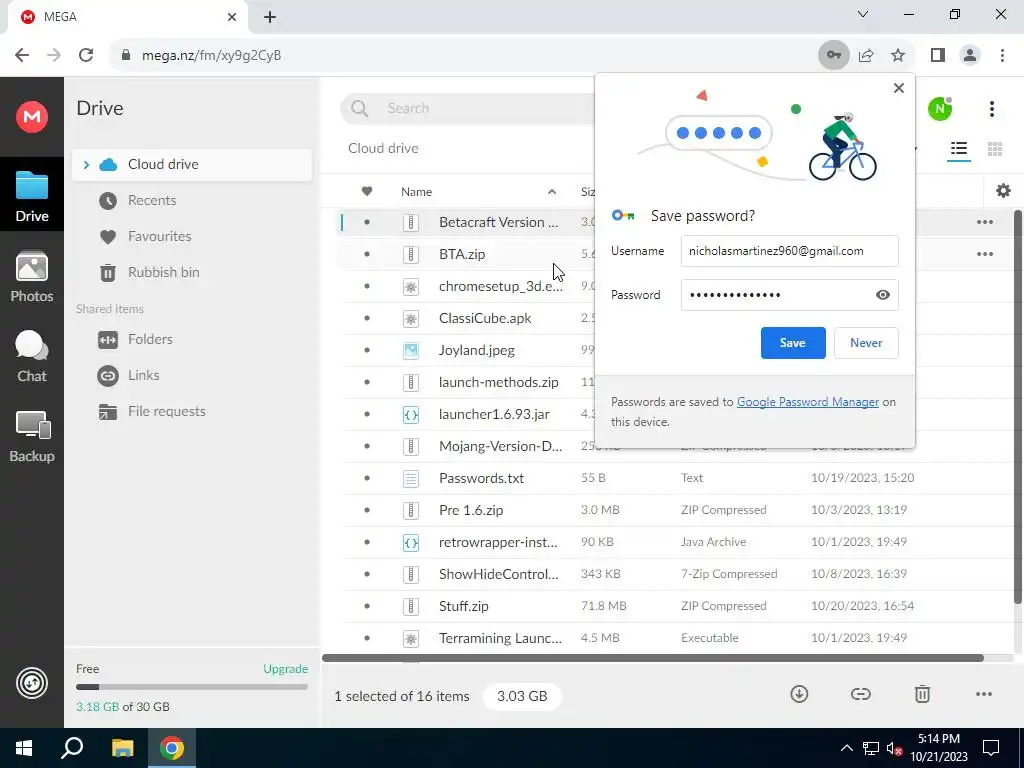The width and height of the screenshot is (1024, 768).
Task: Click the Cloud drive breadcrumb
Action: (x=383, y=148)
